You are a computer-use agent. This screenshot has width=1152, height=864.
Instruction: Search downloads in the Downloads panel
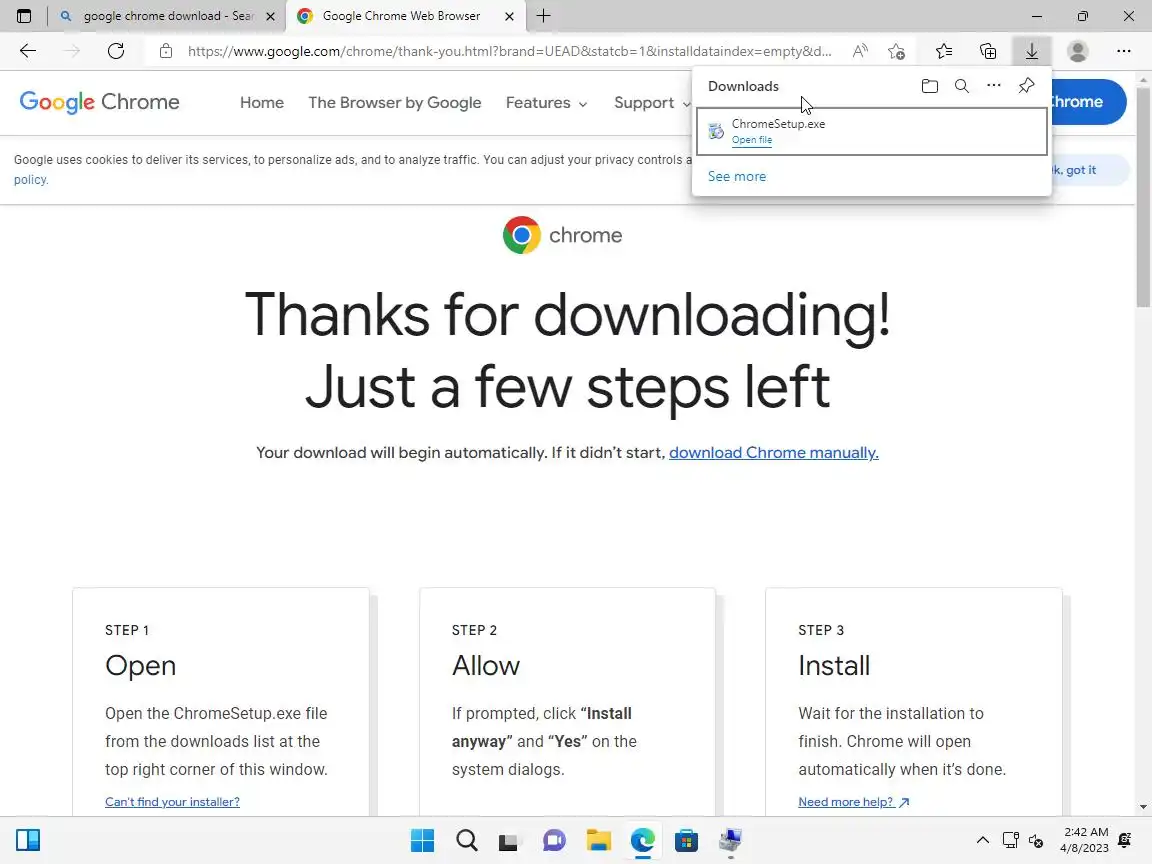click(962, 86)
